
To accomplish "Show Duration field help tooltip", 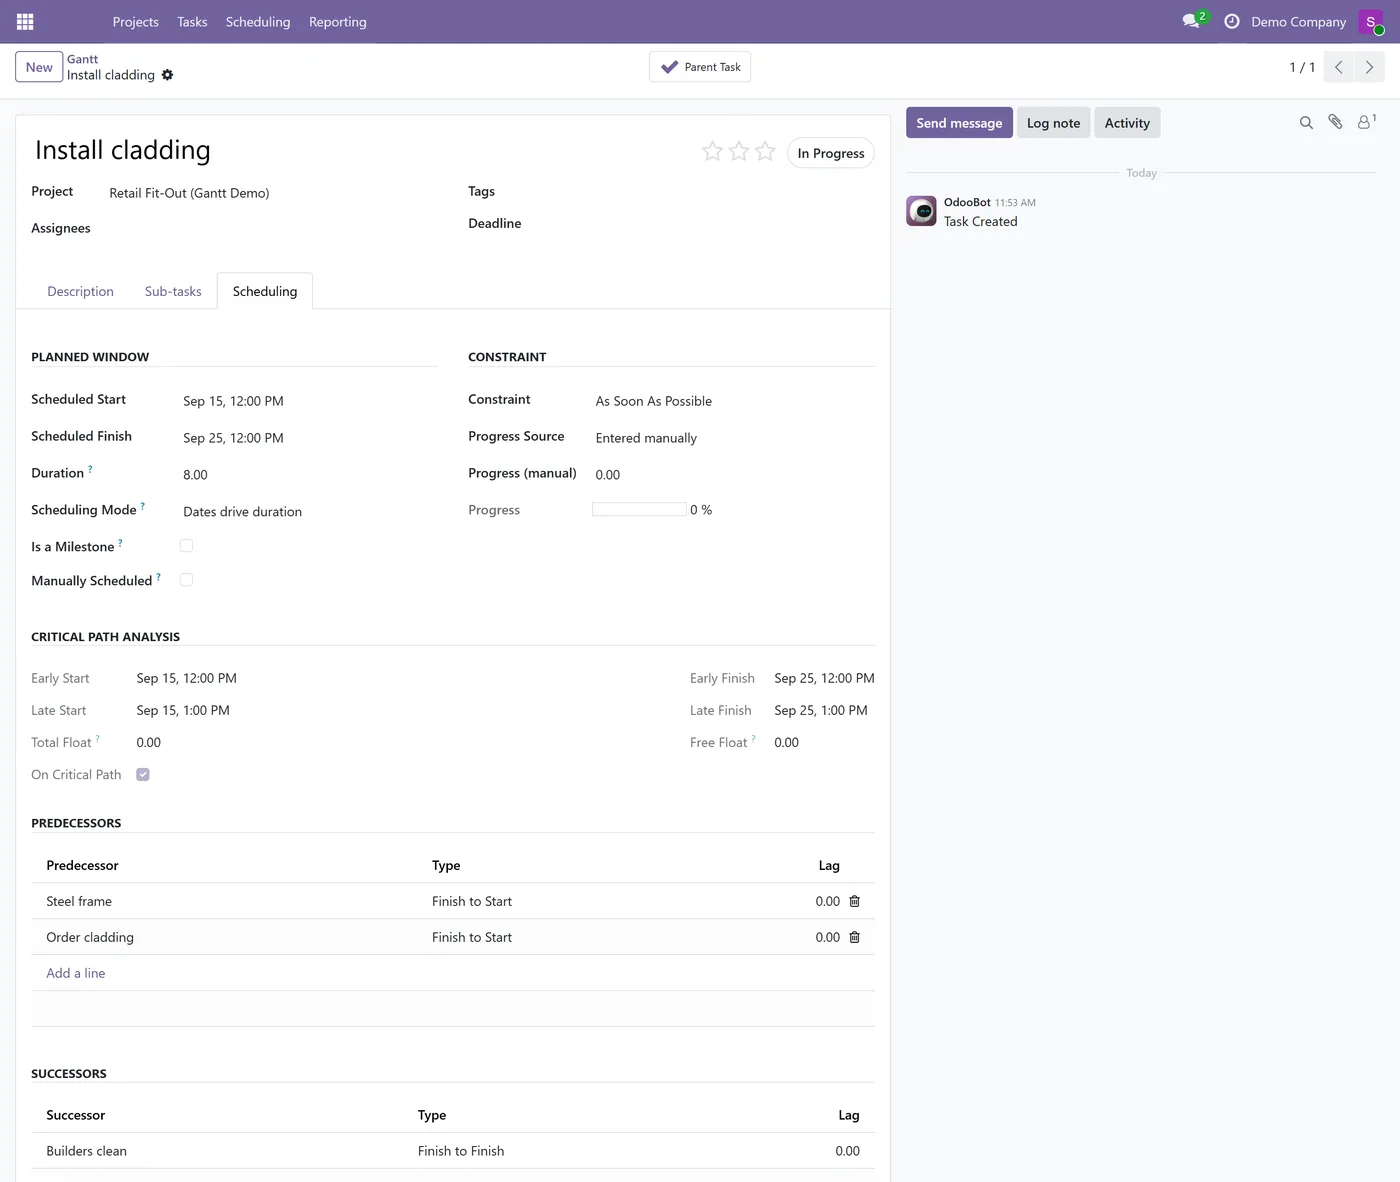I will [90, 468].
